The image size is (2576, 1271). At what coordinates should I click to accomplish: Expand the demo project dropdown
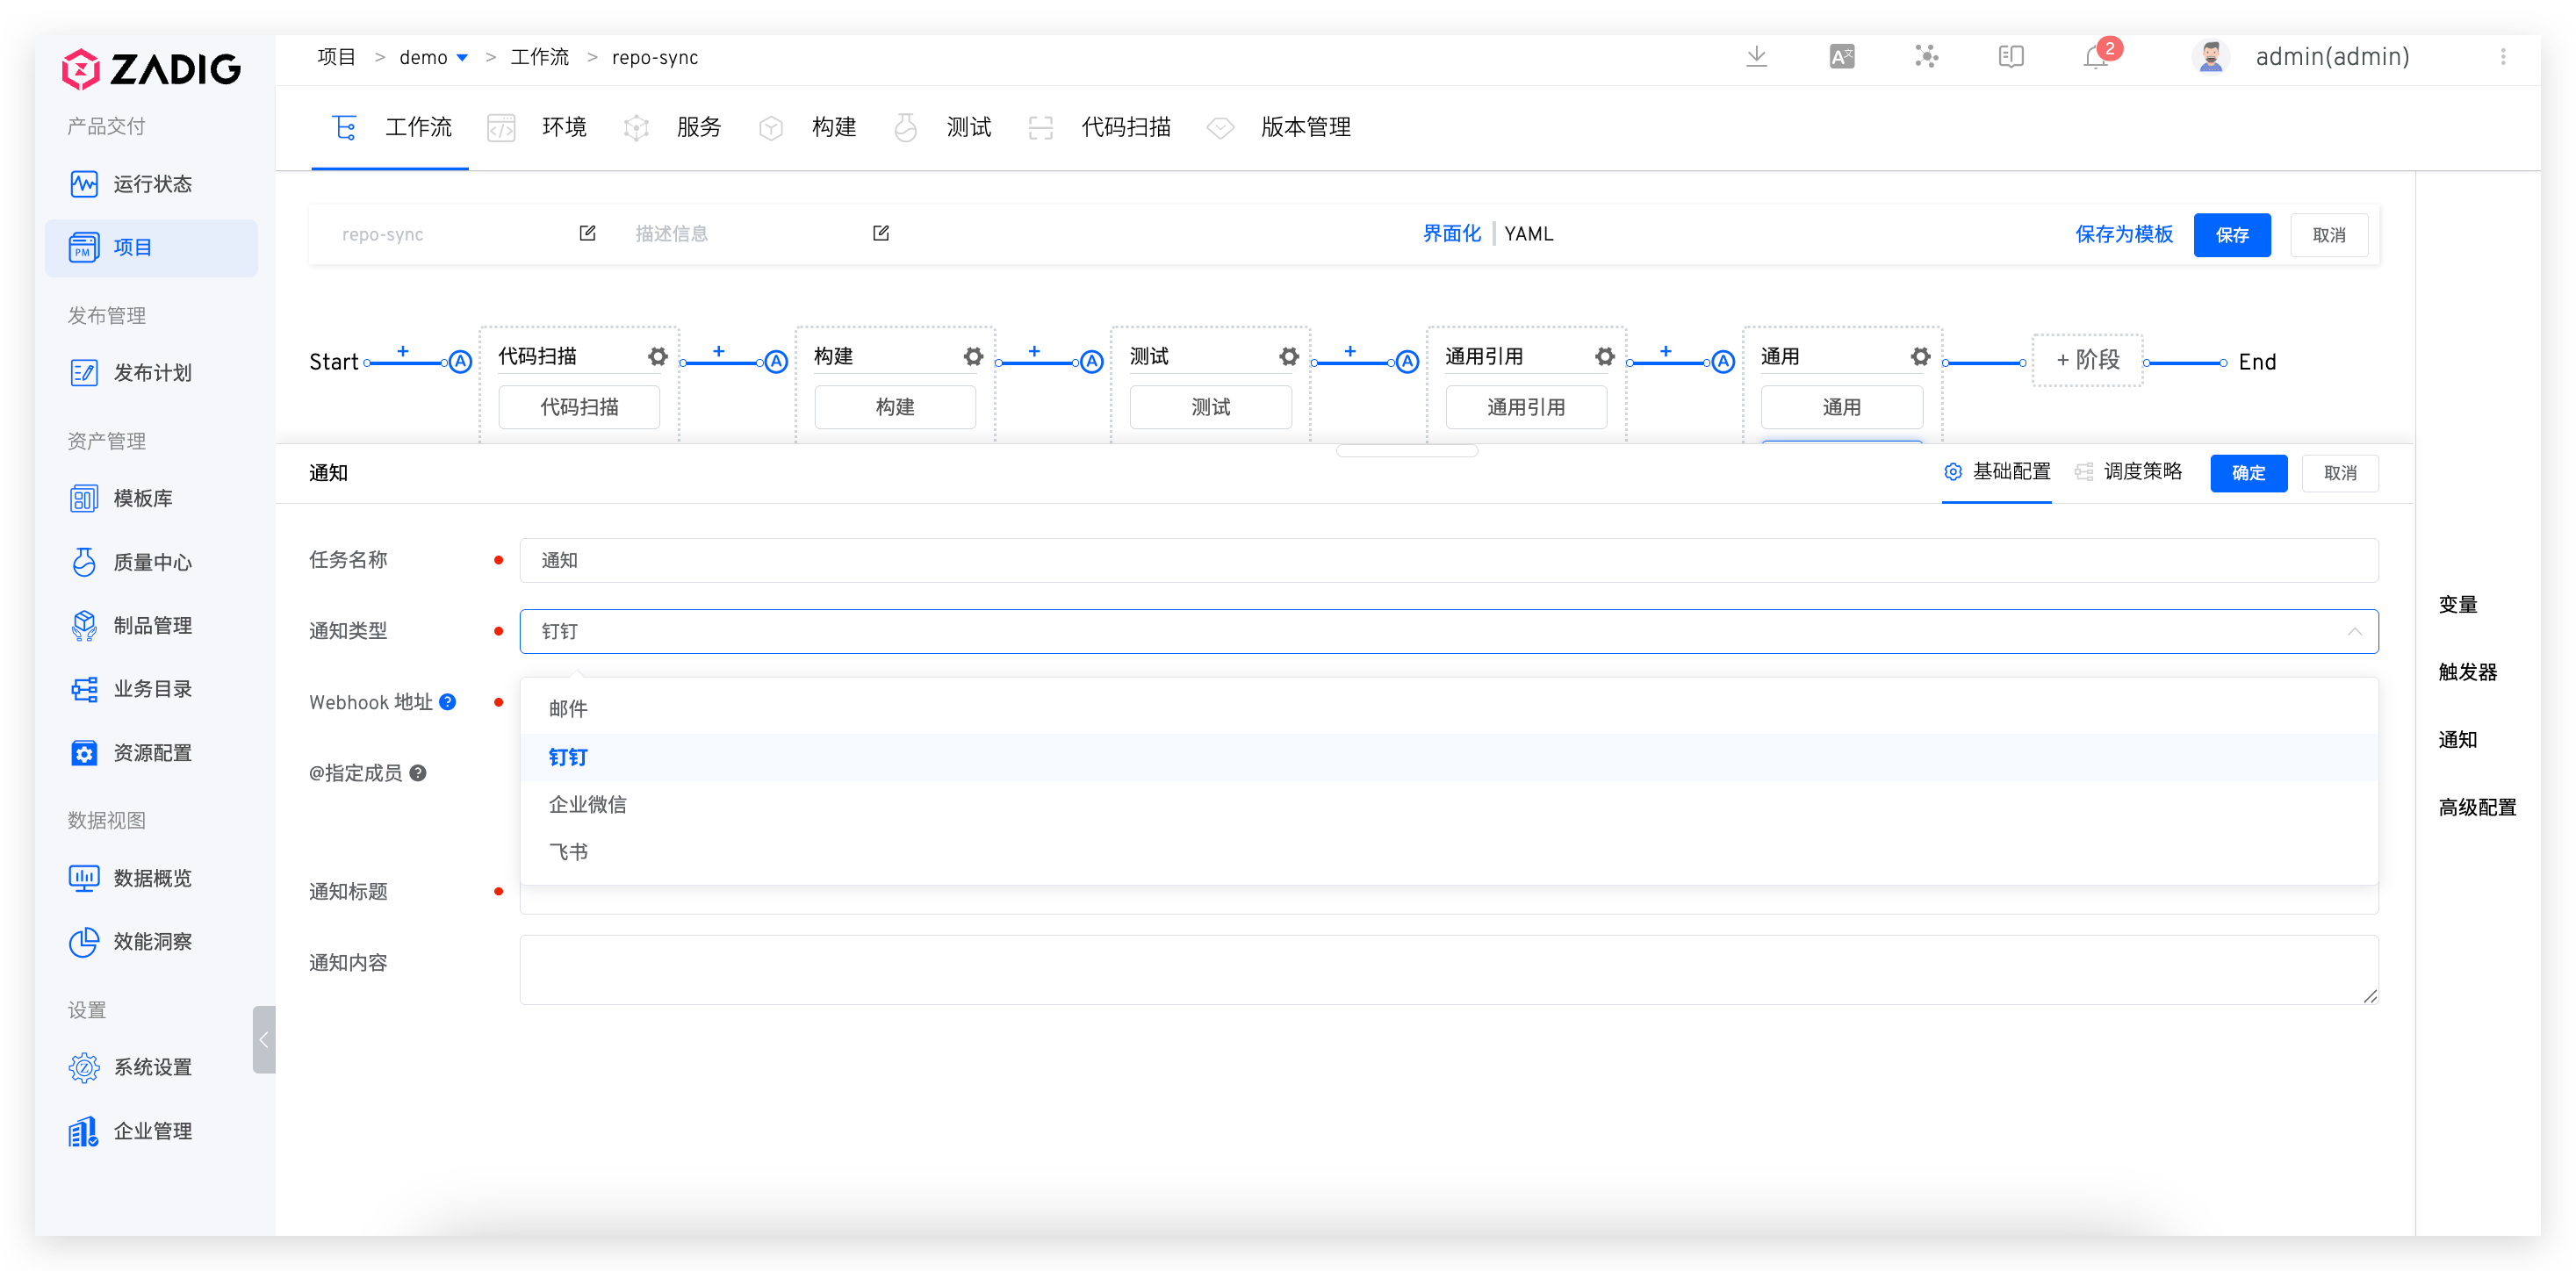click(462, 58)
